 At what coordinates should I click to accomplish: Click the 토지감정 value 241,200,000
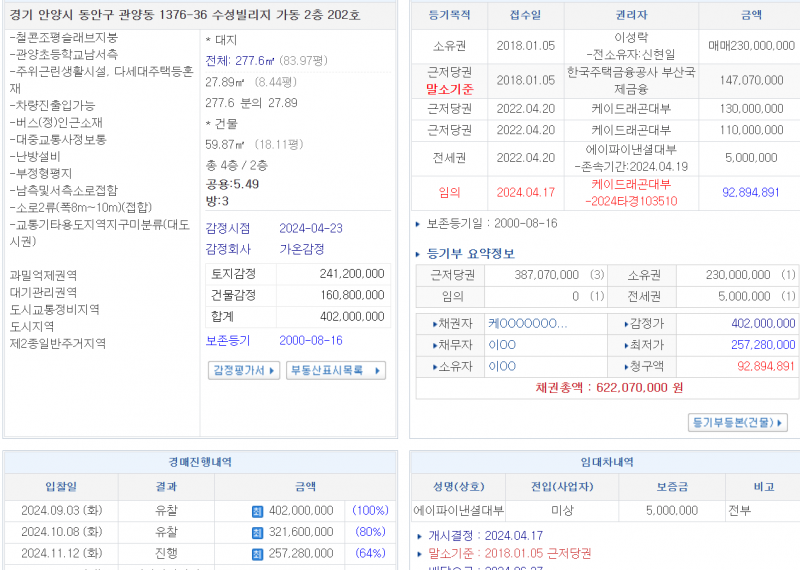point(352,274)
